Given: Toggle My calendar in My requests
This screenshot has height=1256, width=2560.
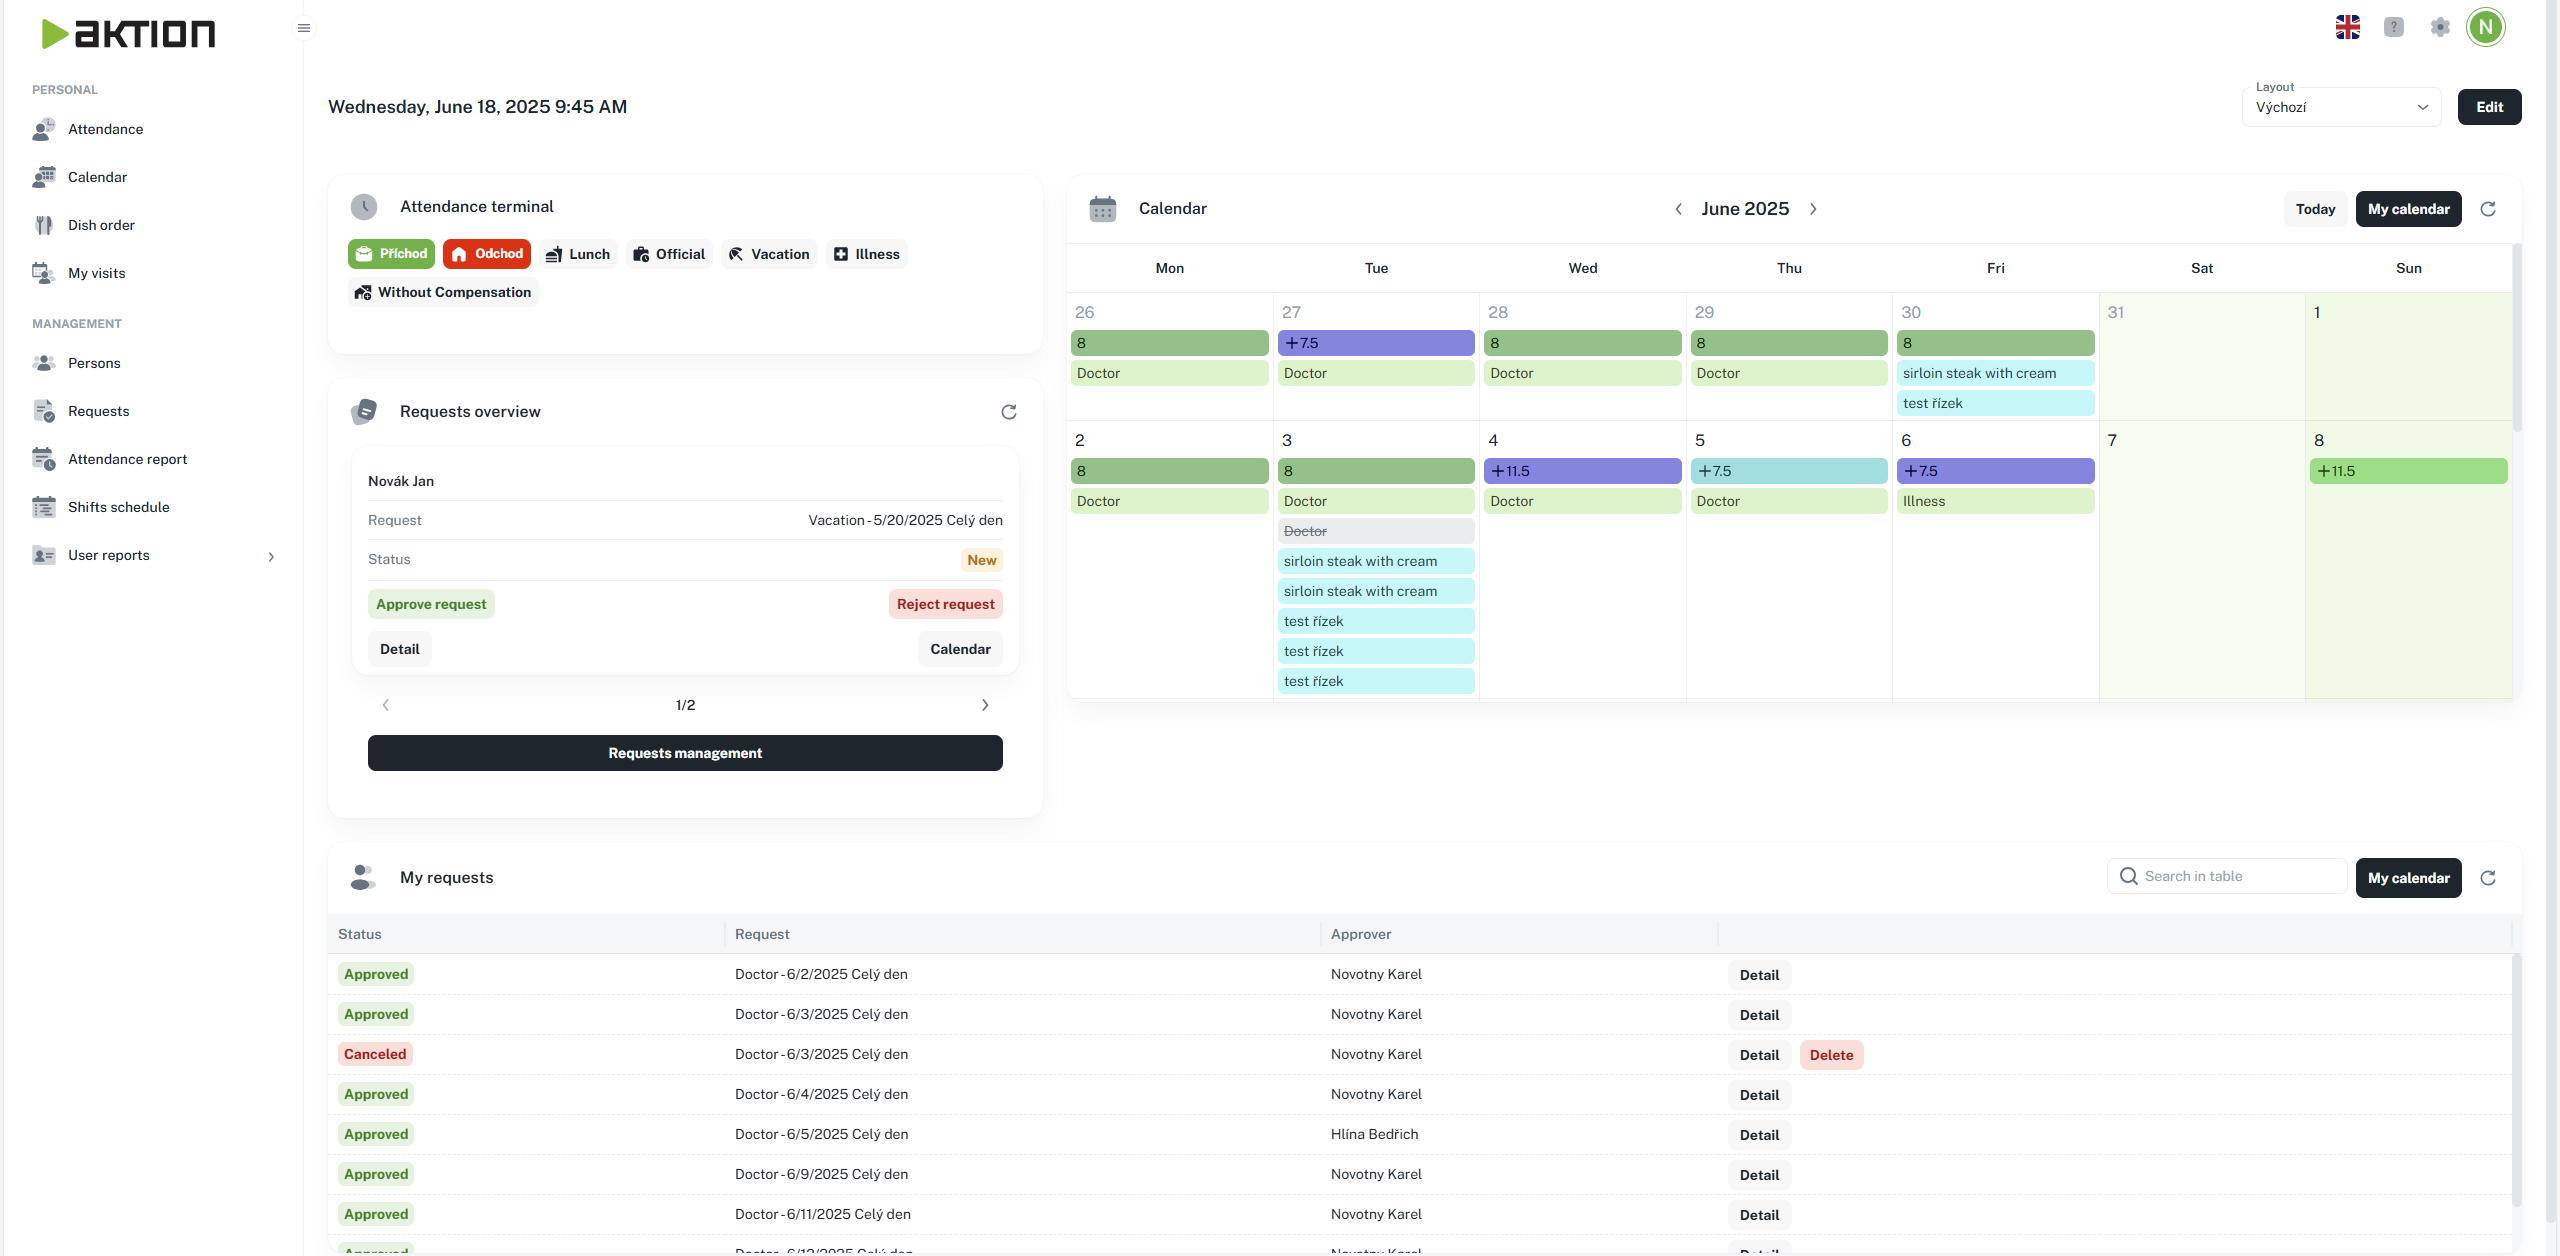Looking at the screenshot, I should point(2408,878).
